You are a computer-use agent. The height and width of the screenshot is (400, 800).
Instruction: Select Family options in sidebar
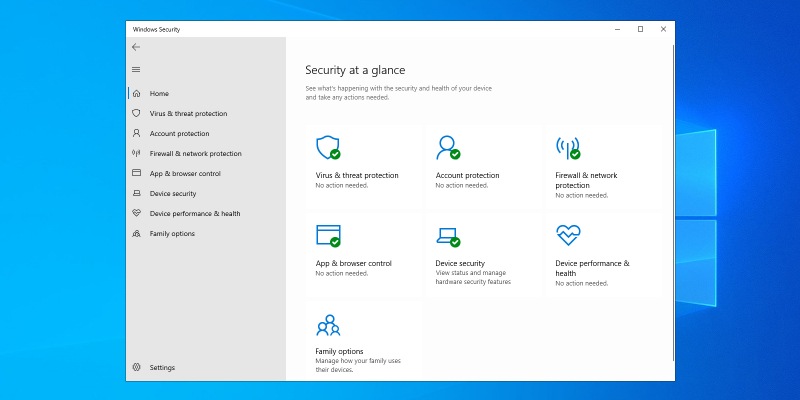(172, 234)
